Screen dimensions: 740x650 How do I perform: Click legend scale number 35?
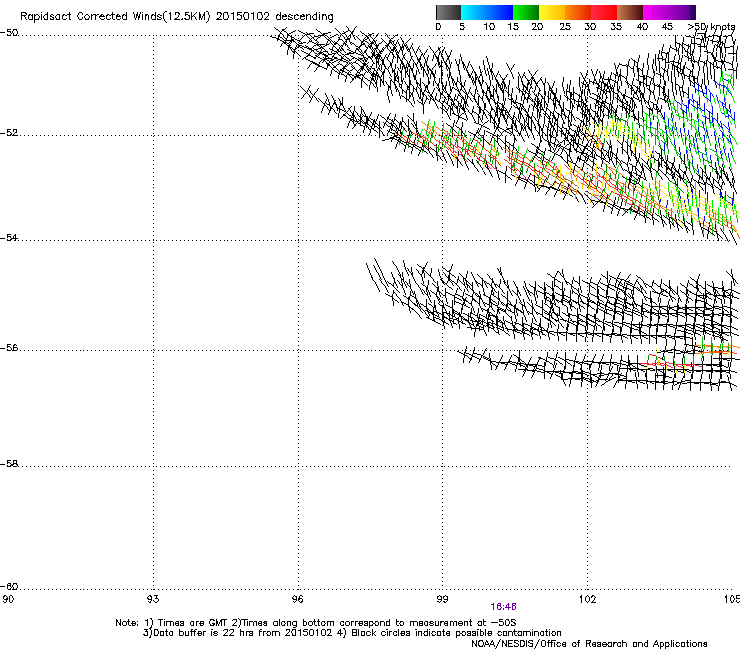pos(616,27)
